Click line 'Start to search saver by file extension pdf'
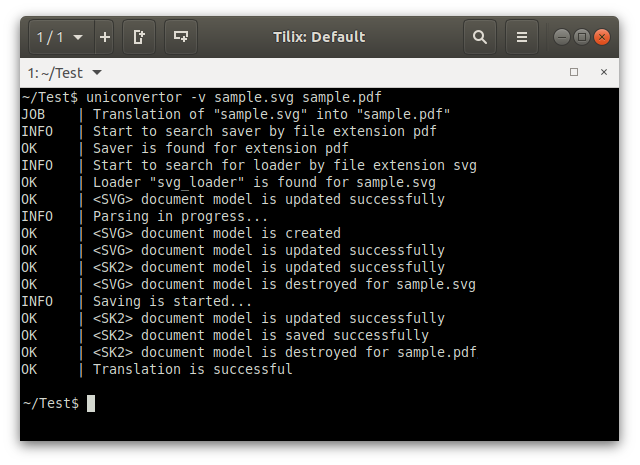The image size is (640, 465). click(x=264, y=131)
